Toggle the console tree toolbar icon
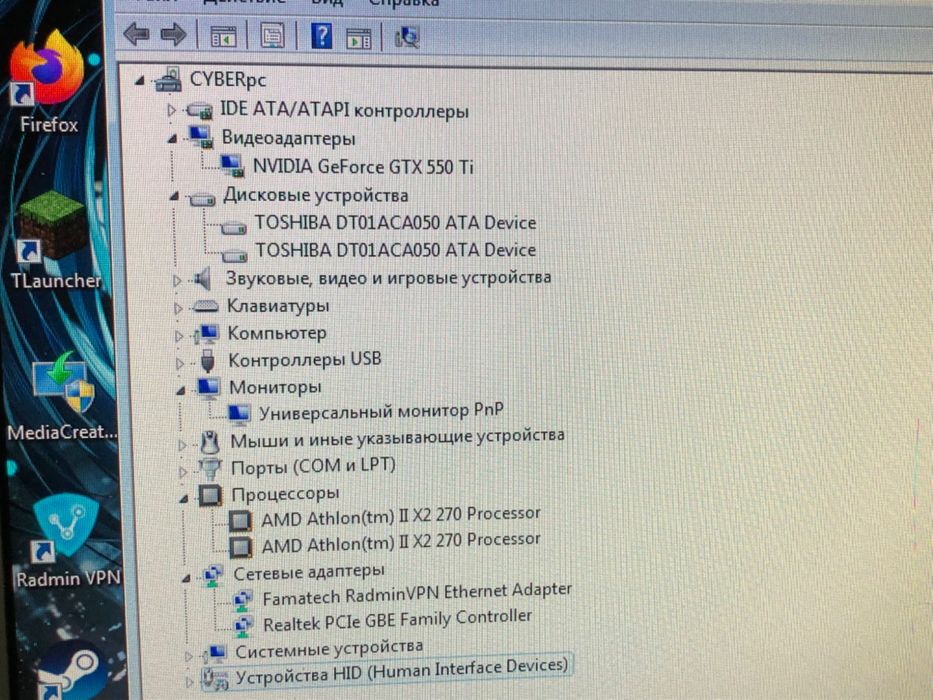Viewport: 933px width, 700px height. (224, 37)
